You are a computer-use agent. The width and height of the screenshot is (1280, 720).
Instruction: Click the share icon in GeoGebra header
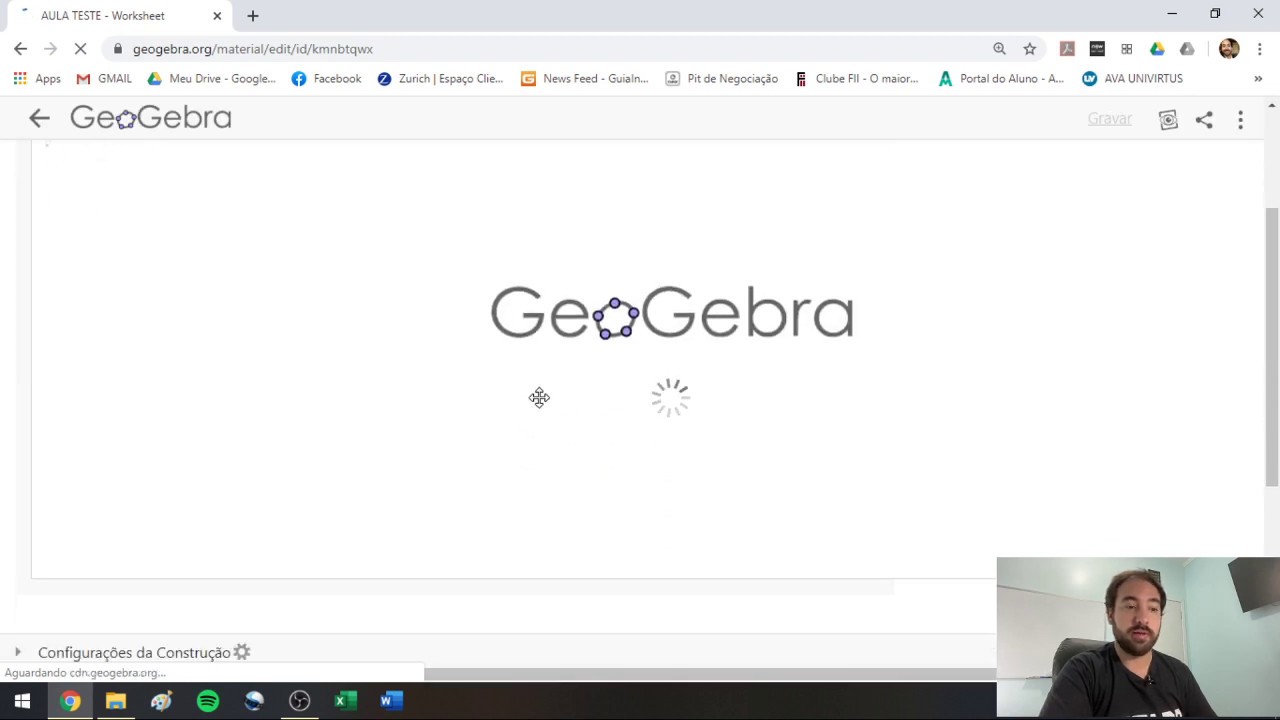(1204, 119)
